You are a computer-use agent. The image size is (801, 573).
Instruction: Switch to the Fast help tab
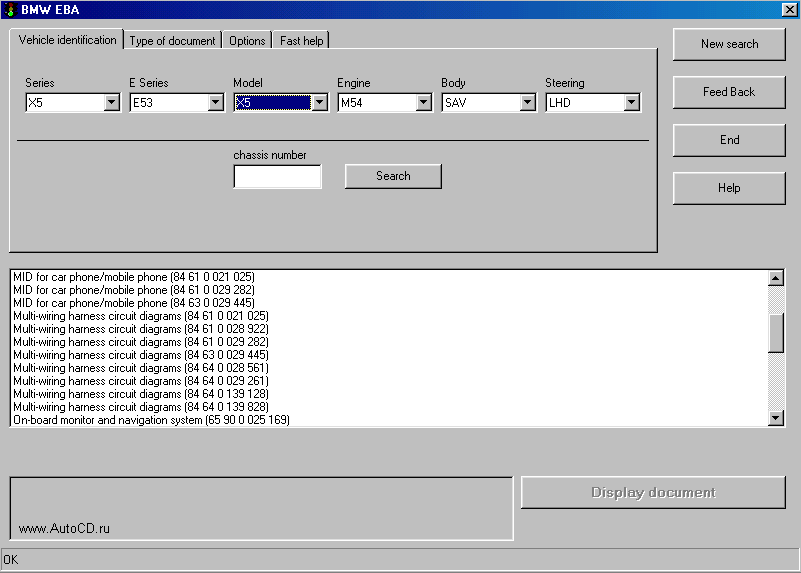pos(301,40)
